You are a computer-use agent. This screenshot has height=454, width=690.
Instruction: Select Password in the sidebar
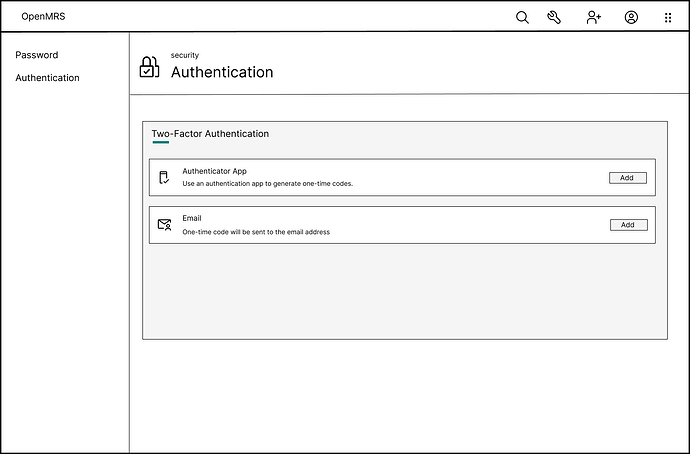(37, 55)
